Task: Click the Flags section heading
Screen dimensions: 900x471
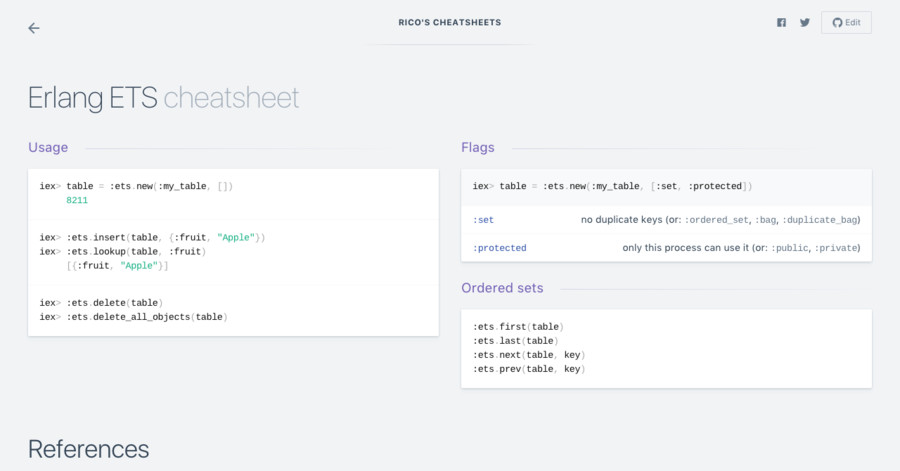Action: pyautogui.click(x=478, y=147)
